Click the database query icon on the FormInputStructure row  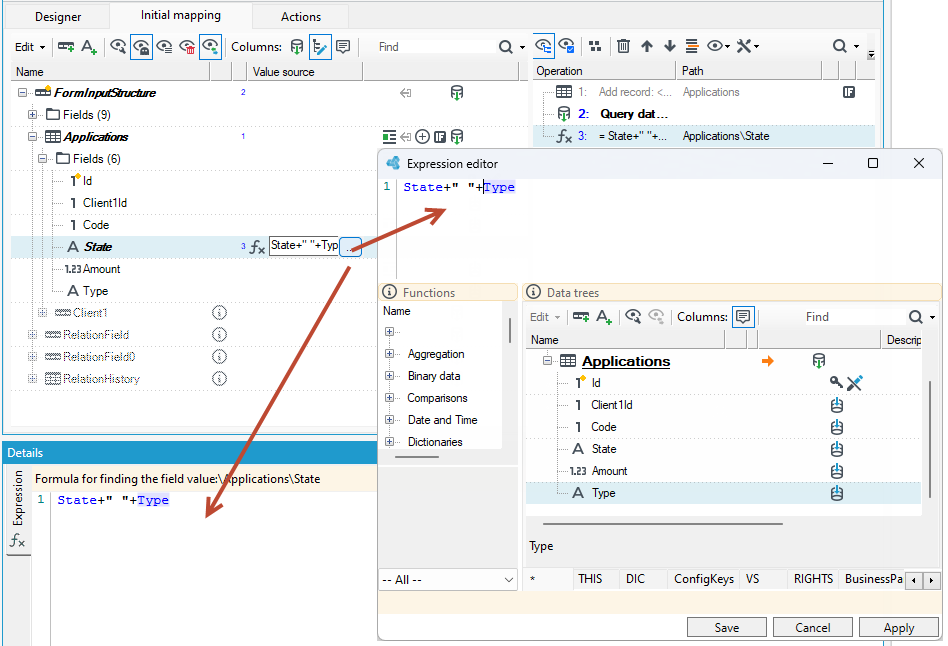click(x=457, y=93)
